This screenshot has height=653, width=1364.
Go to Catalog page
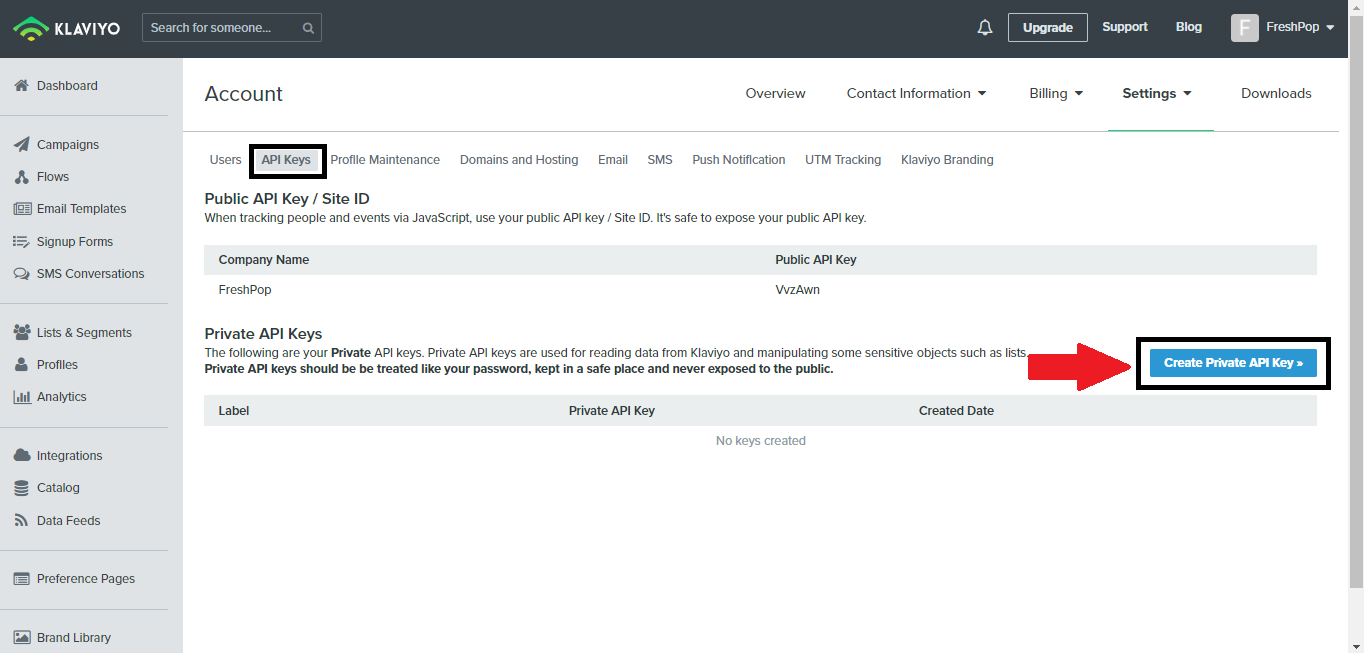[x=58, y=488]
